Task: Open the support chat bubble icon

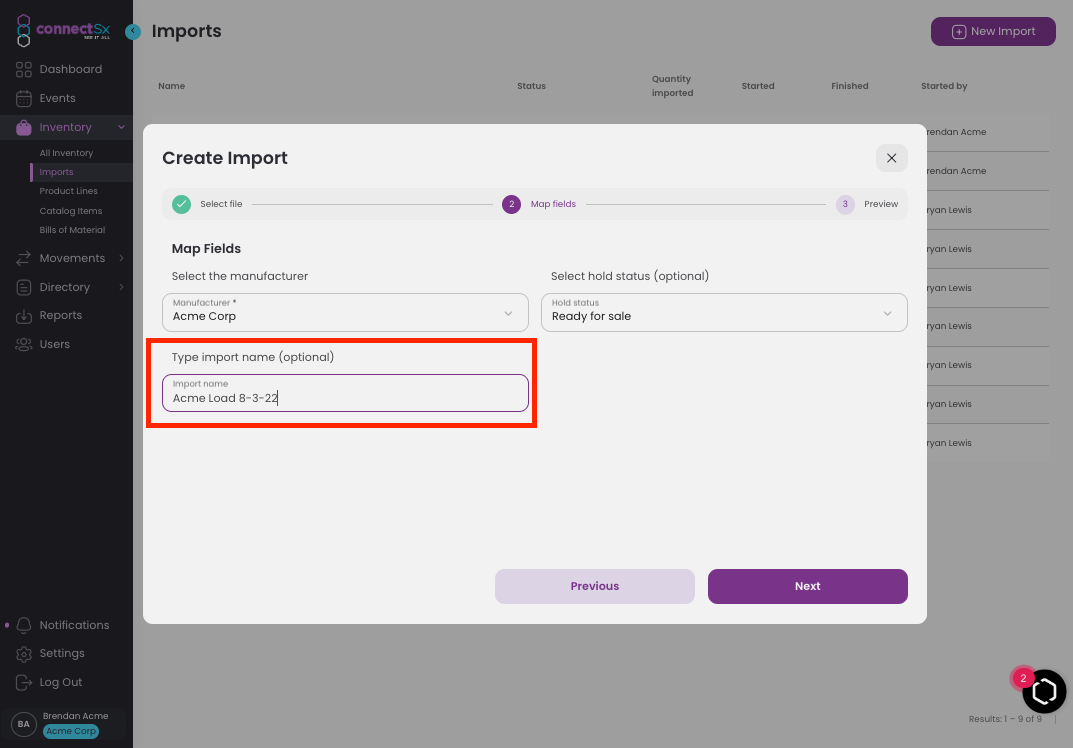Action: click(1044, 691)
